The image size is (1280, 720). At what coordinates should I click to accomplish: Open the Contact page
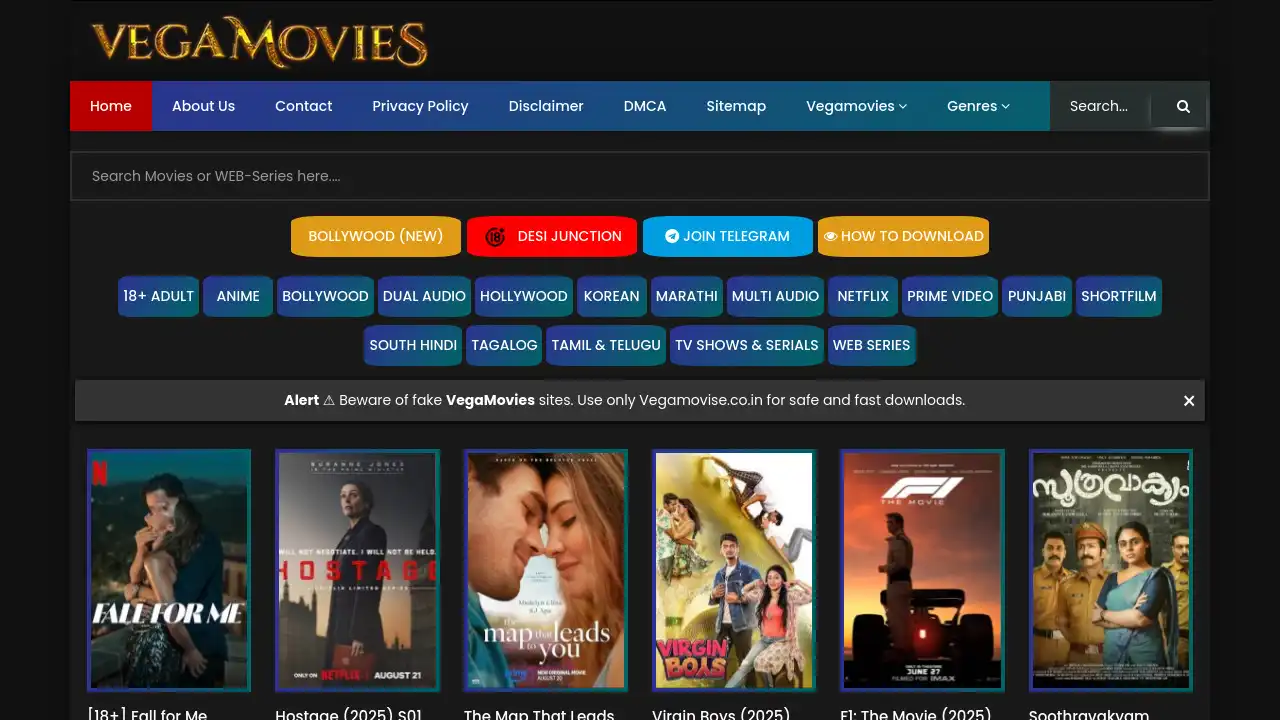[303, 106]
